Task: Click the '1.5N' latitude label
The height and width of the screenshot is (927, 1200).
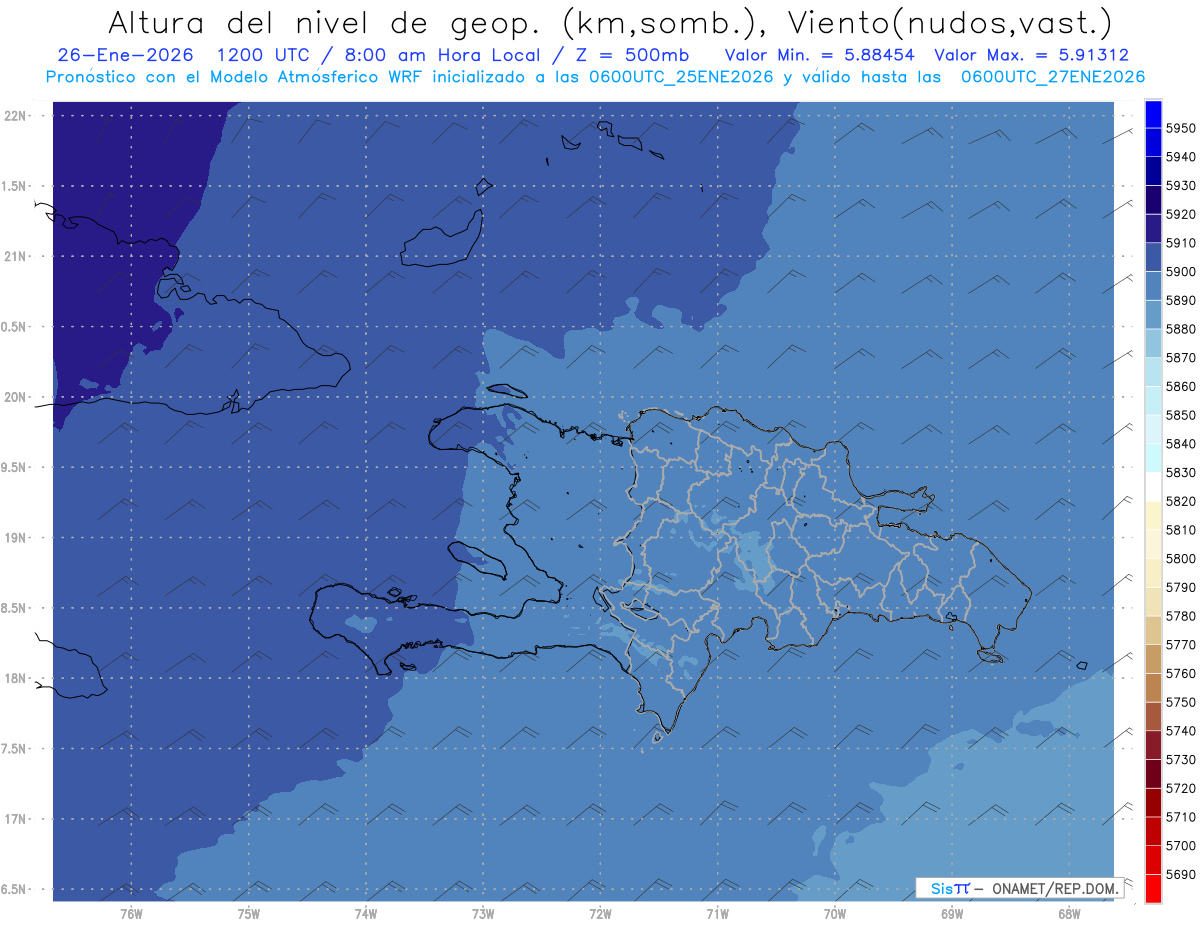Action: pos(14,186)
